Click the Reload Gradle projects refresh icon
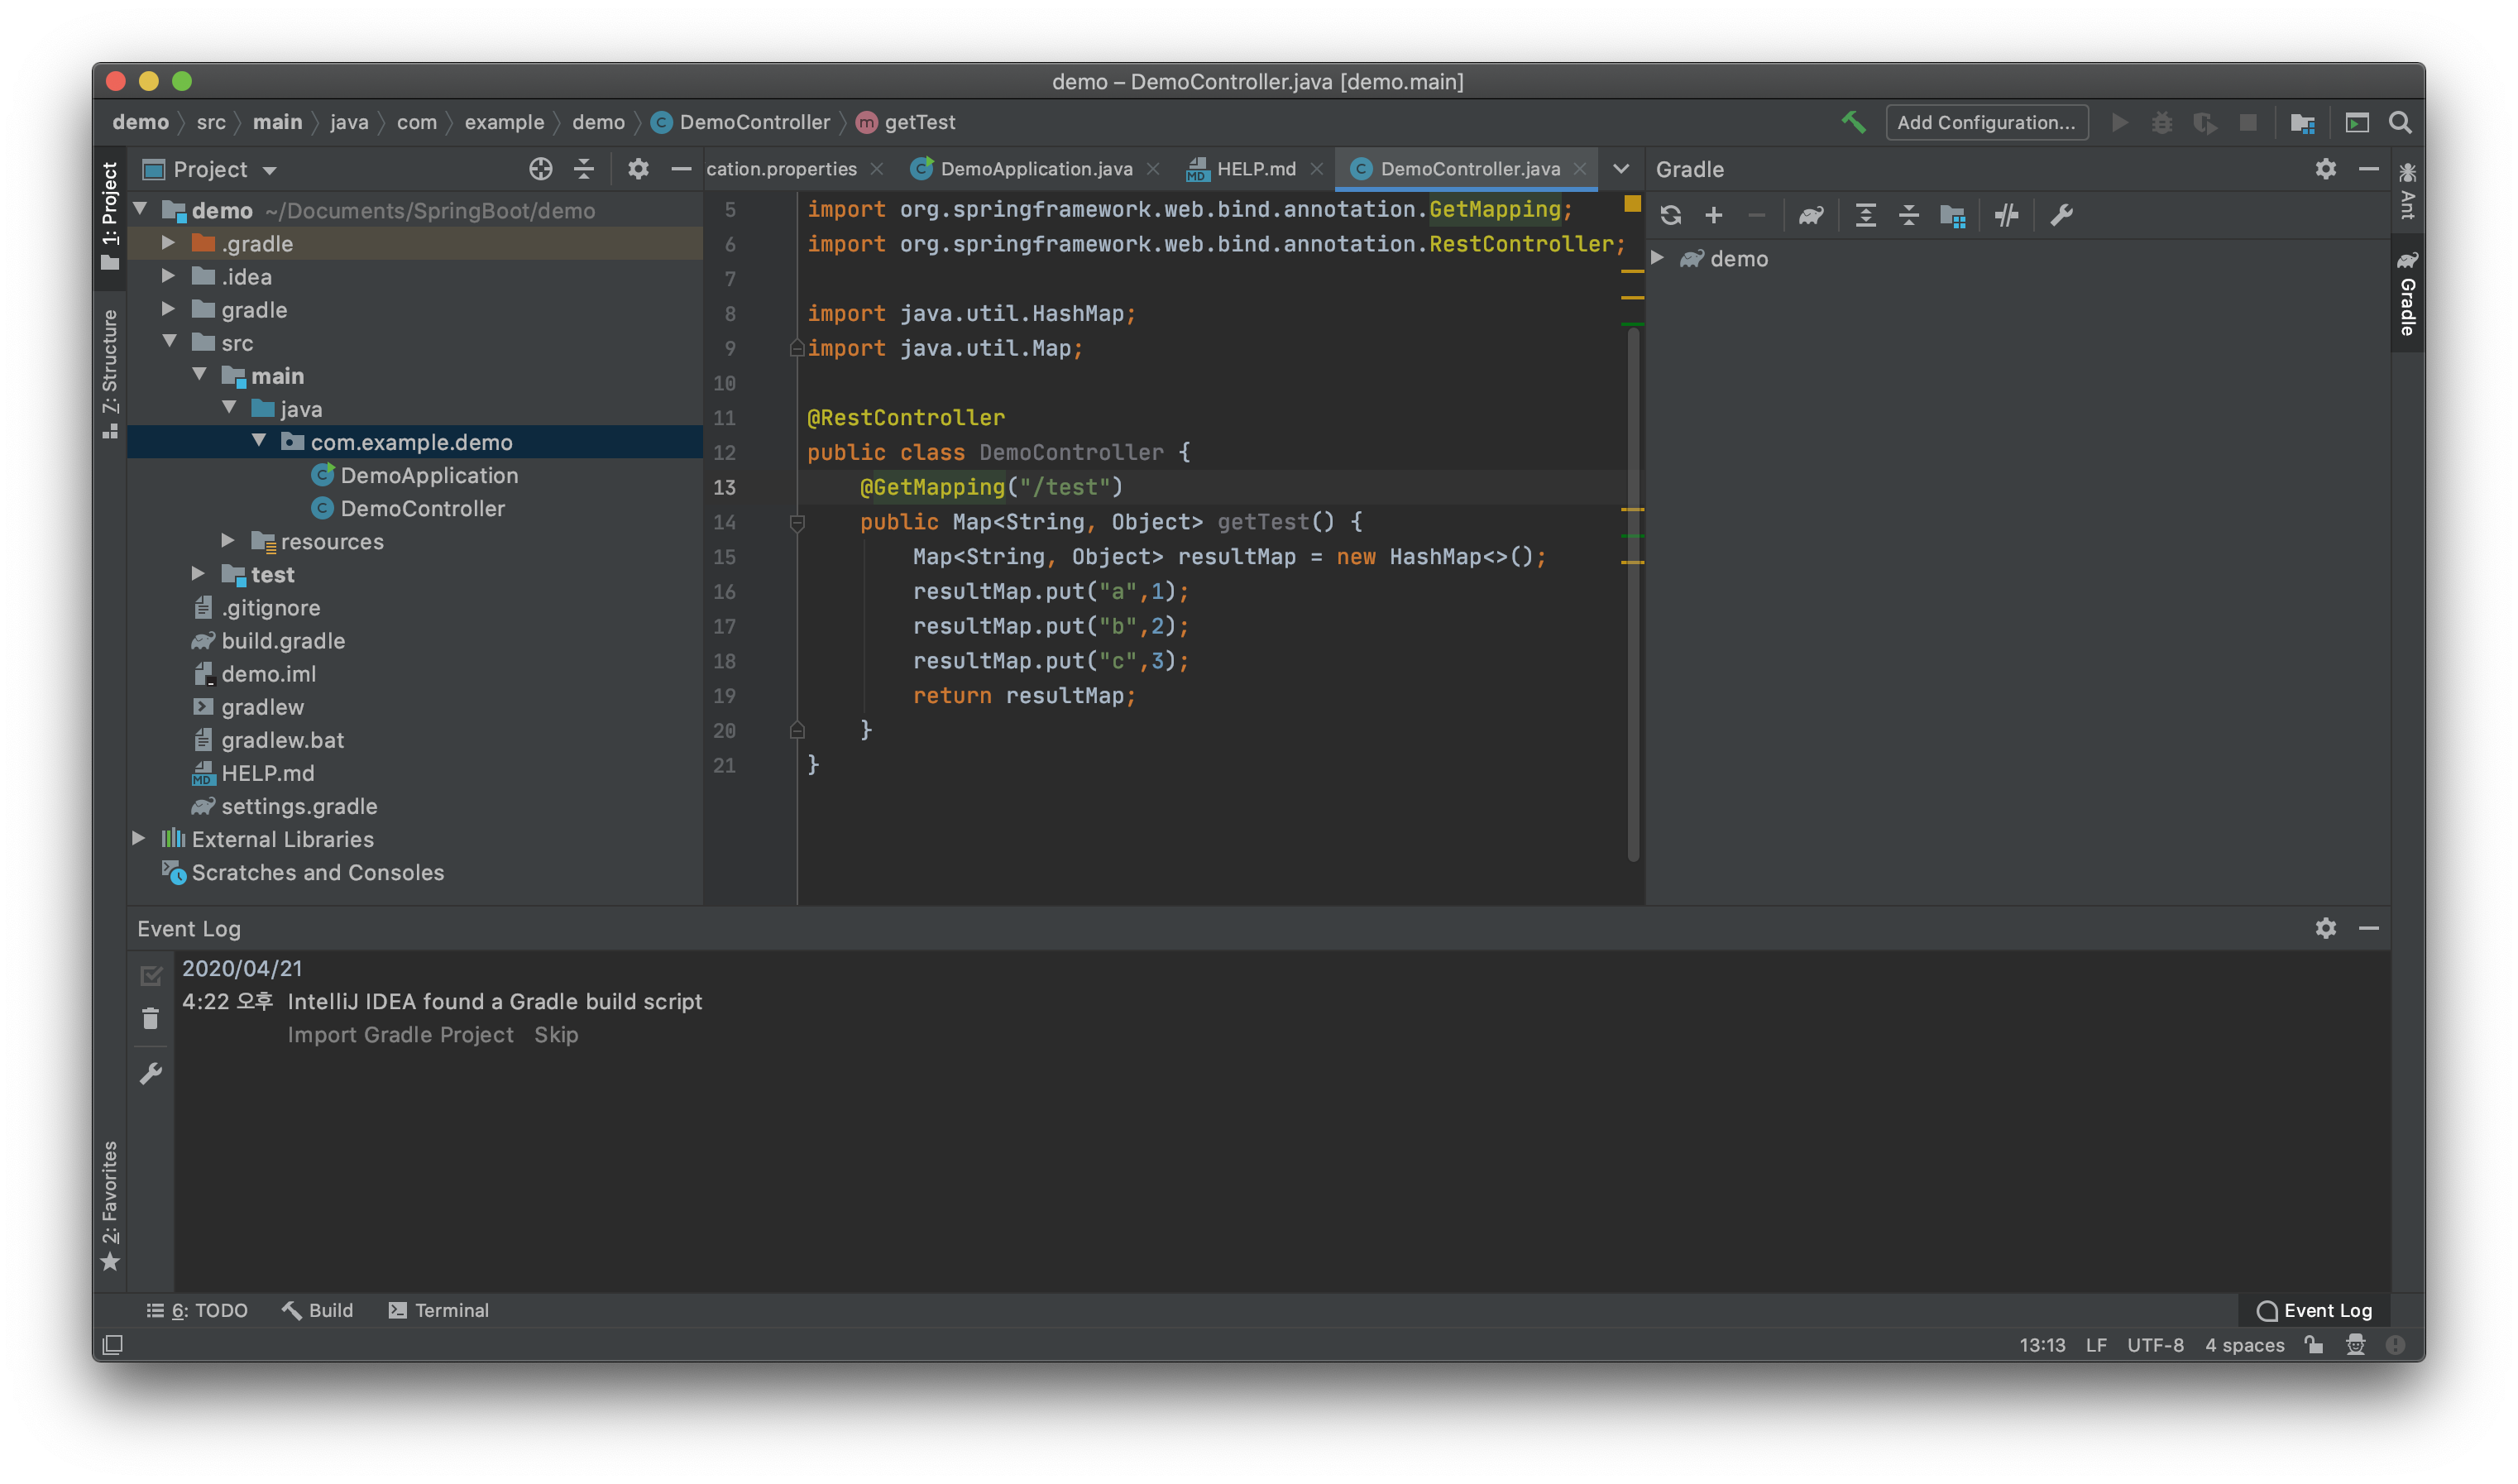This screenshot has width=2518, height=1484. tap(1670, 215)
